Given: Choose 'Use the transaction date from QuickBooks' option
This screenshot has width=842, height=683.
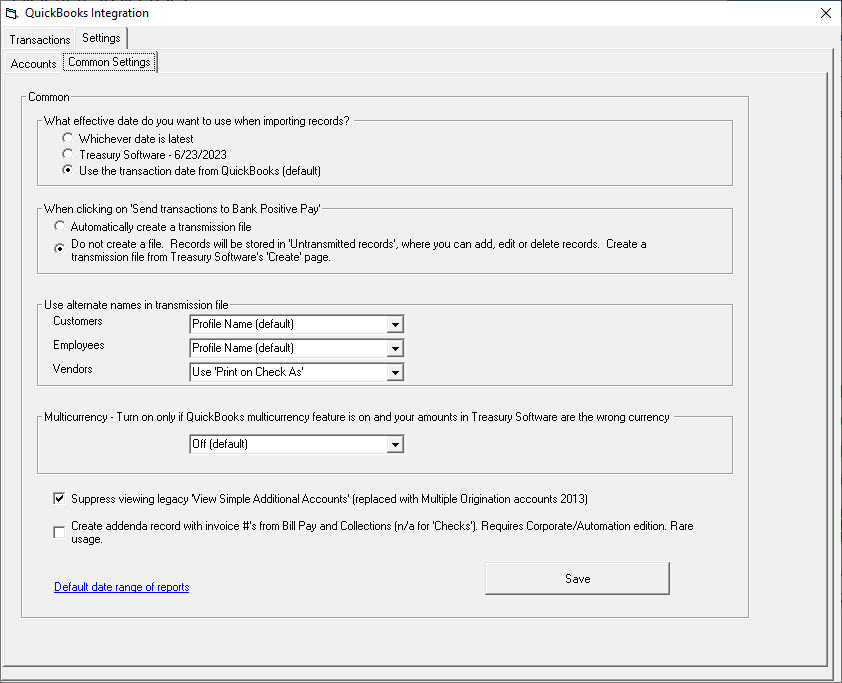Looking at the screenshot, I should click(x=67, y=170).
